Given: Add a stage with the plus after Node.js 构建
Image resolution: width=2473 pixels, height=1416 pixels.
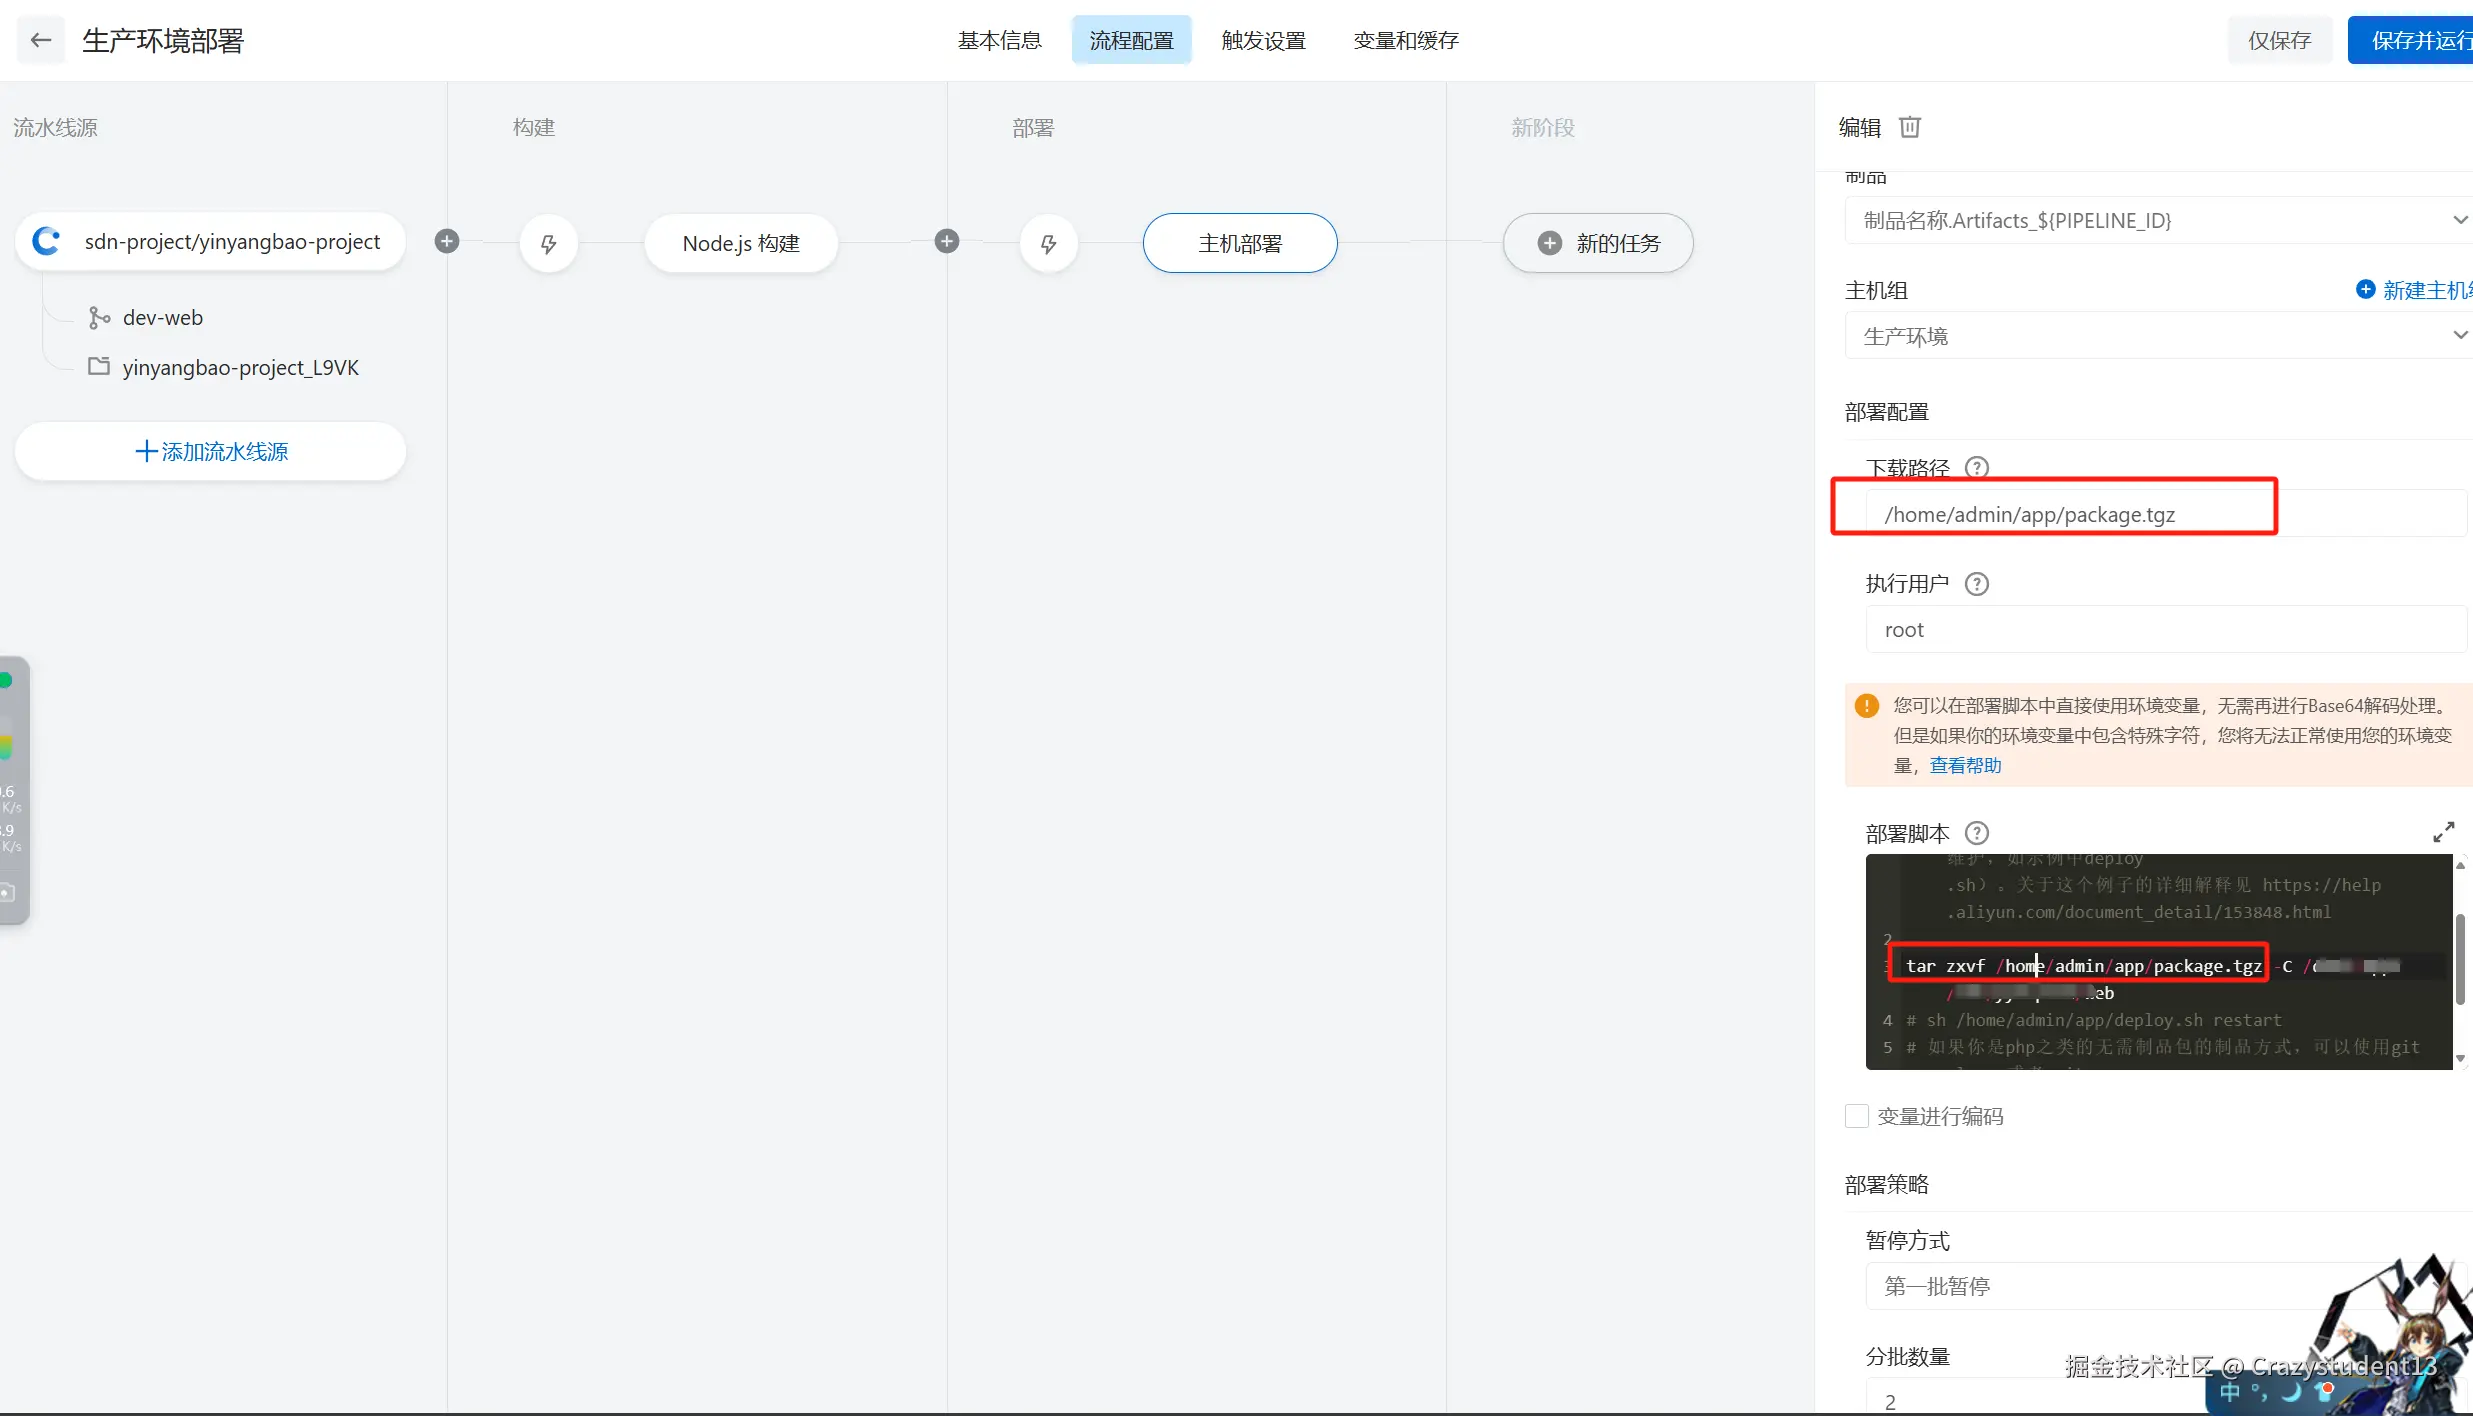Looking at the screenshot, I should tap(947, 241).
